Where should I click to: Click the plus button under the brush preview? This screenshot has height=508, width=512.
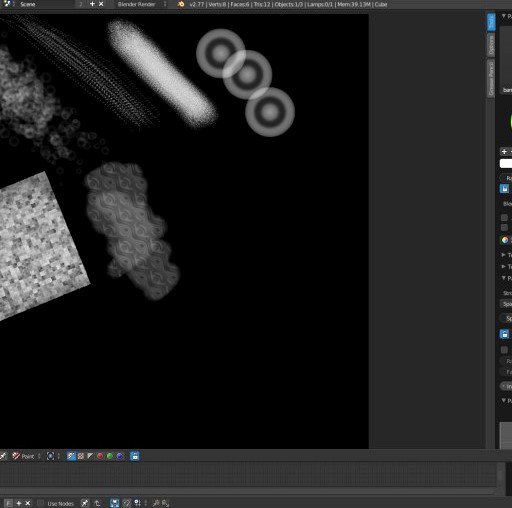(x=504, y=151)
